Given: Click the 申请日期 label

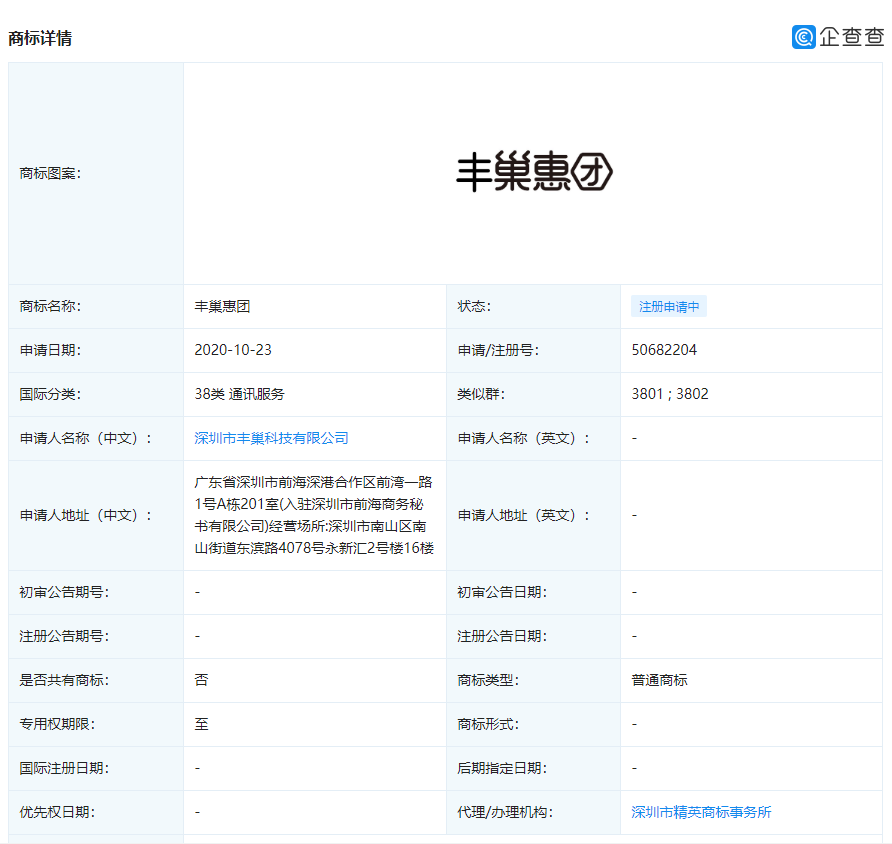Looking at the screenshot, I should point(50,350).
